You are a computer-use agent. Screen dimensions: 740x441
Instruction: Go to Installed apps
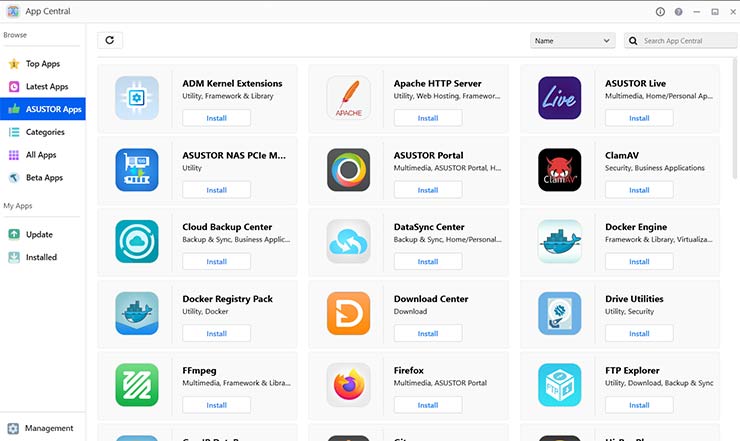pos(41,257)
